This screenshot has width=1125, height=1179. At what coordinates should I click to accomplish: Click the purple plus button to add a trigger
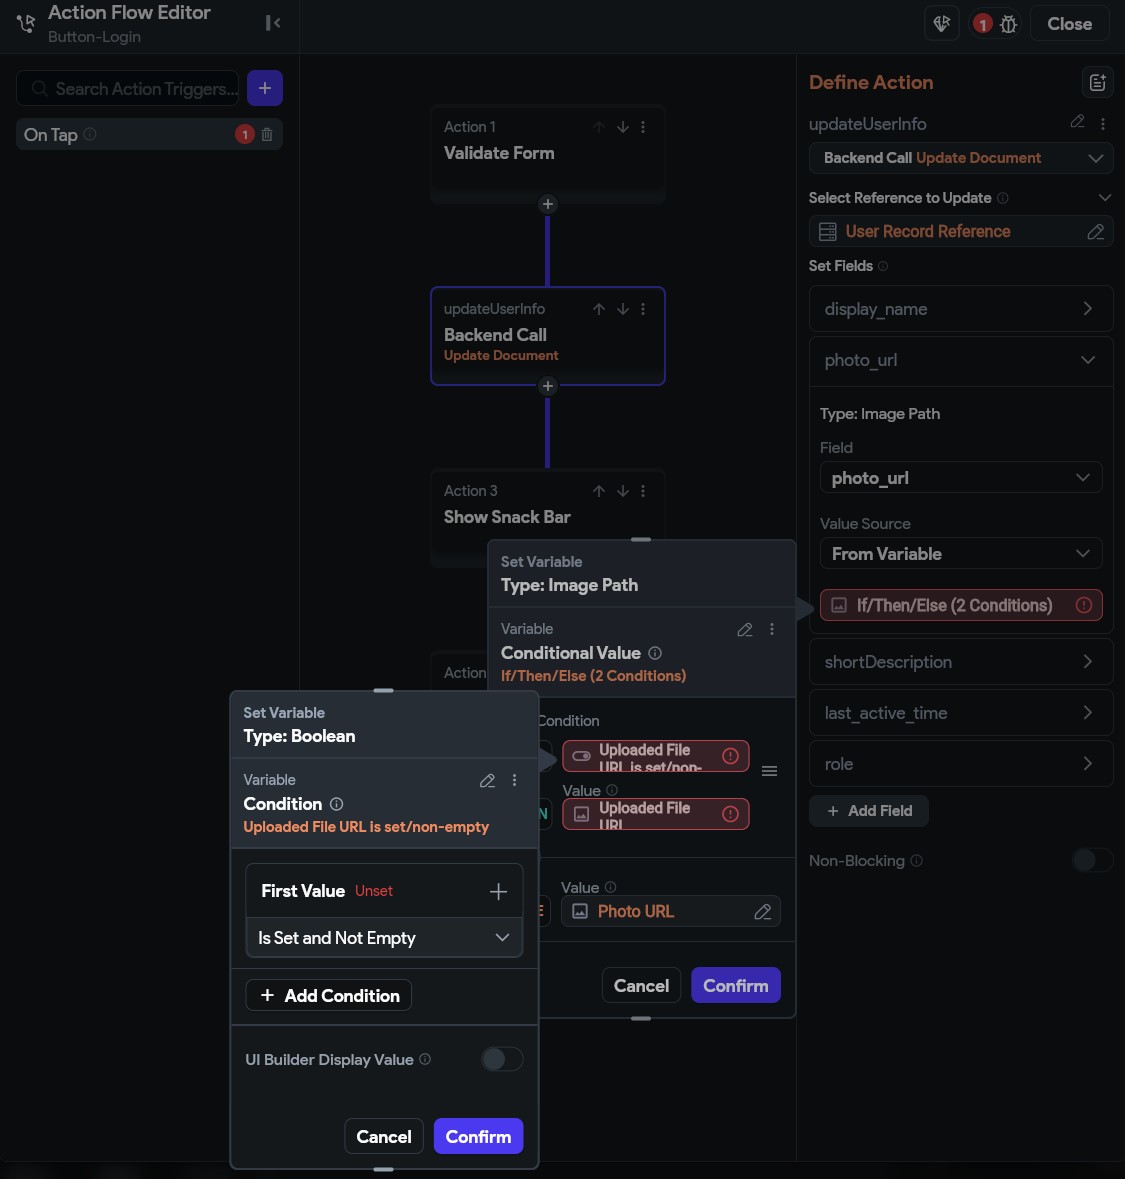265,88
